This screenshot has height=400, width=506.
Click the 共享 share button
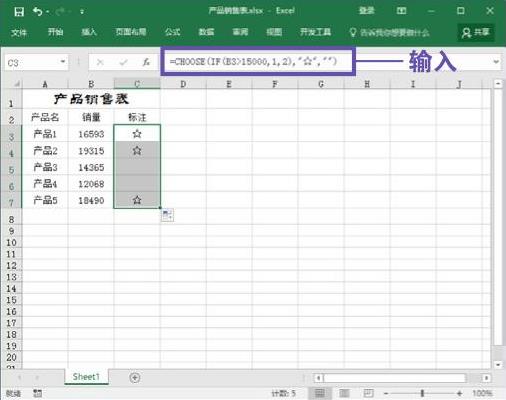[476, 32]
